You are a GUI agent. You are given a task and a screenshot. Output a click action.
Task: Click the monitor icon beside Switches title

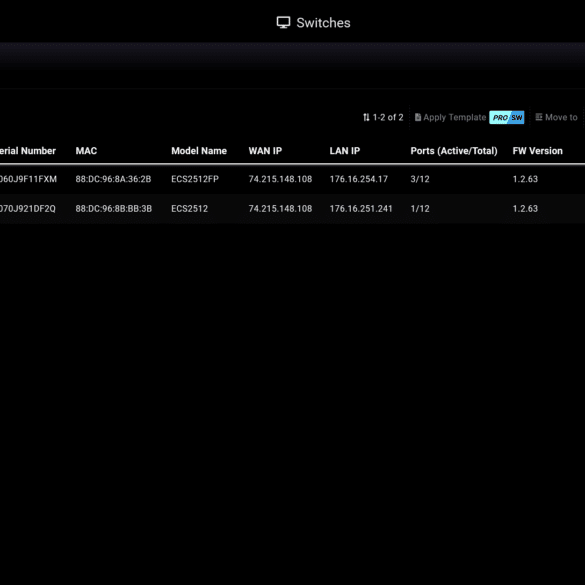pyautogui.click(x=283, y=22)
